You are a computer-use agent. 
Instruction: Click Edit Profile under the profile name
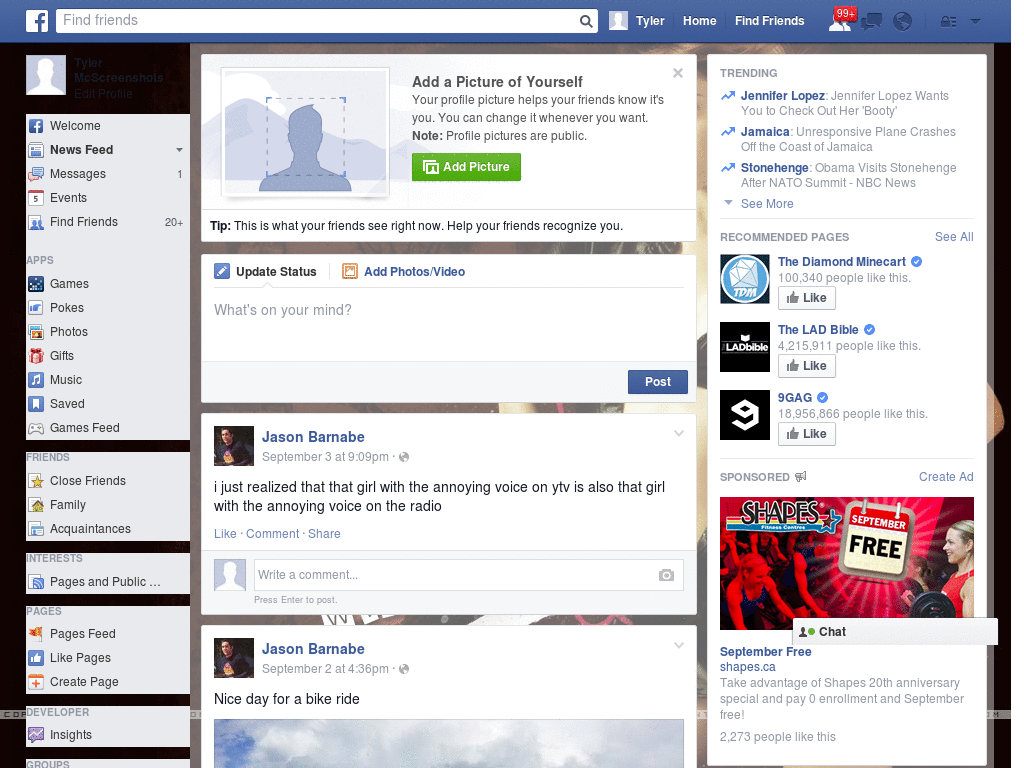pos(103,93)
